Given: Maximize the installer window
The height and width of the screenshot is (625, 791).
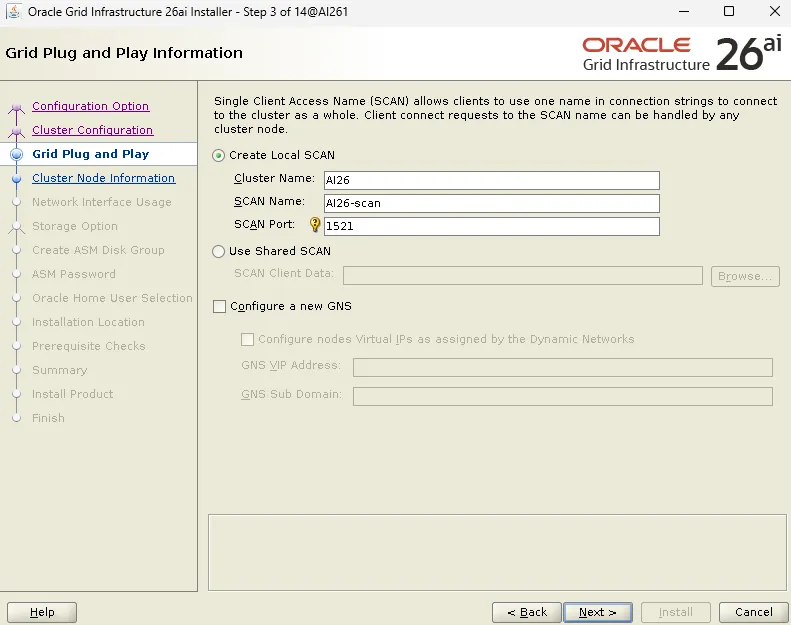Looking at the screenshot, I should pyautogui.click(x=729, y=11).
